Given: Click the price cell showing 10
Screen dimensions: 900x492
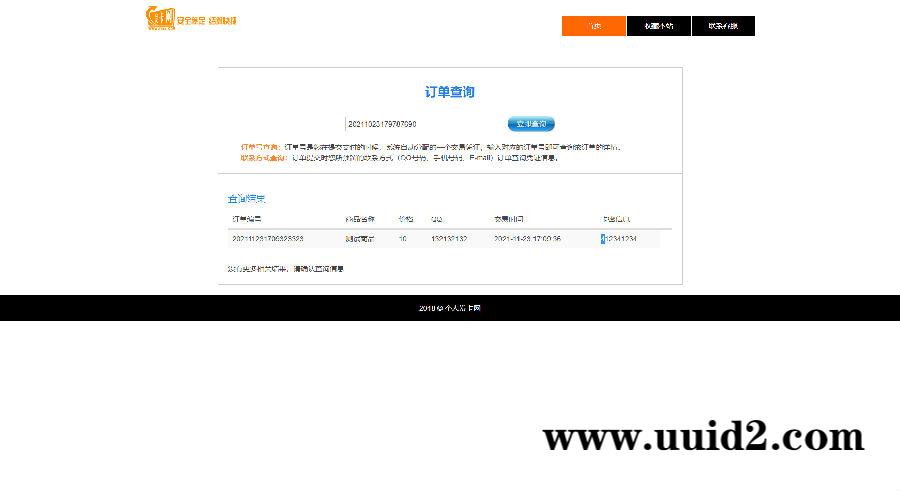Looking at the screenshot, I should pos(402,239).
